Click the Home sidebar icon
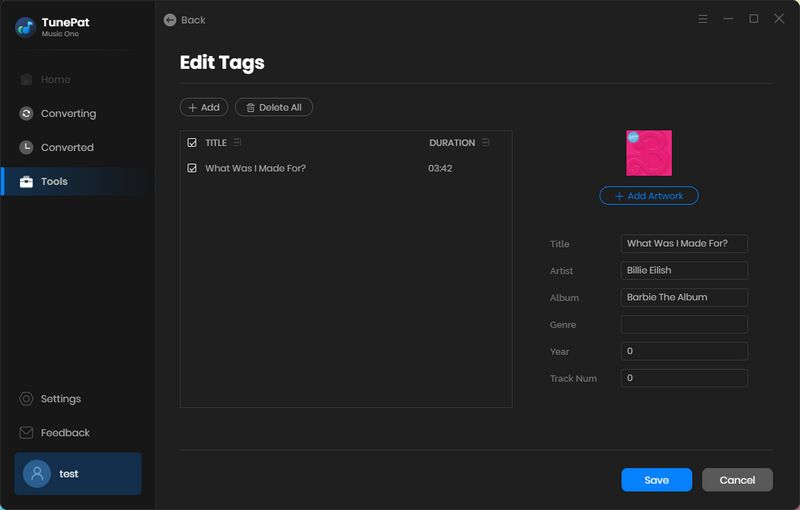This screenshot has height=510, width=800. (26, 80)
